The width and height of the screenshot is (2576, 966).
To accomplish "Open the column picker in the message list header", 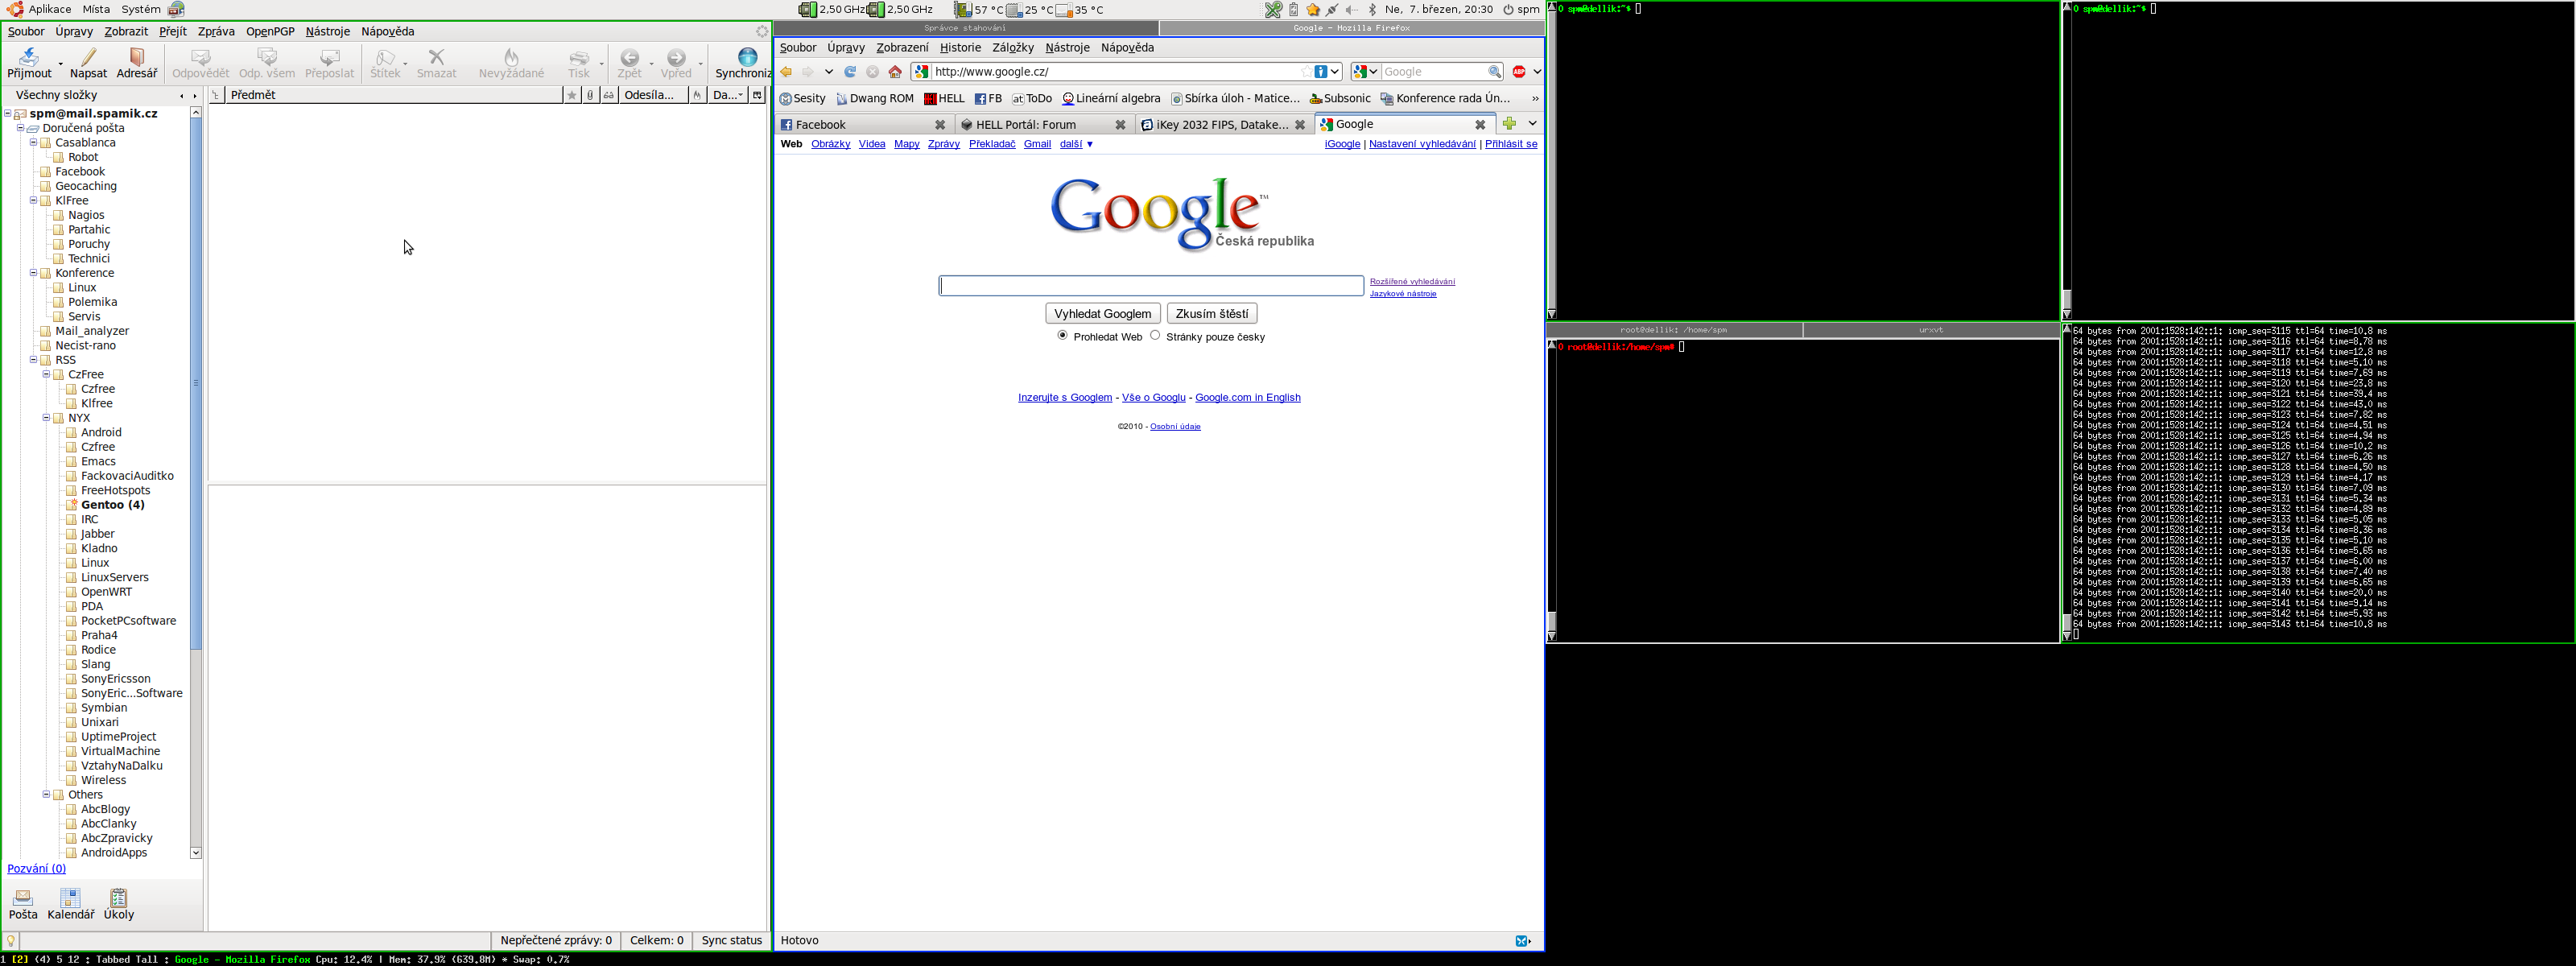I will 757,95.
